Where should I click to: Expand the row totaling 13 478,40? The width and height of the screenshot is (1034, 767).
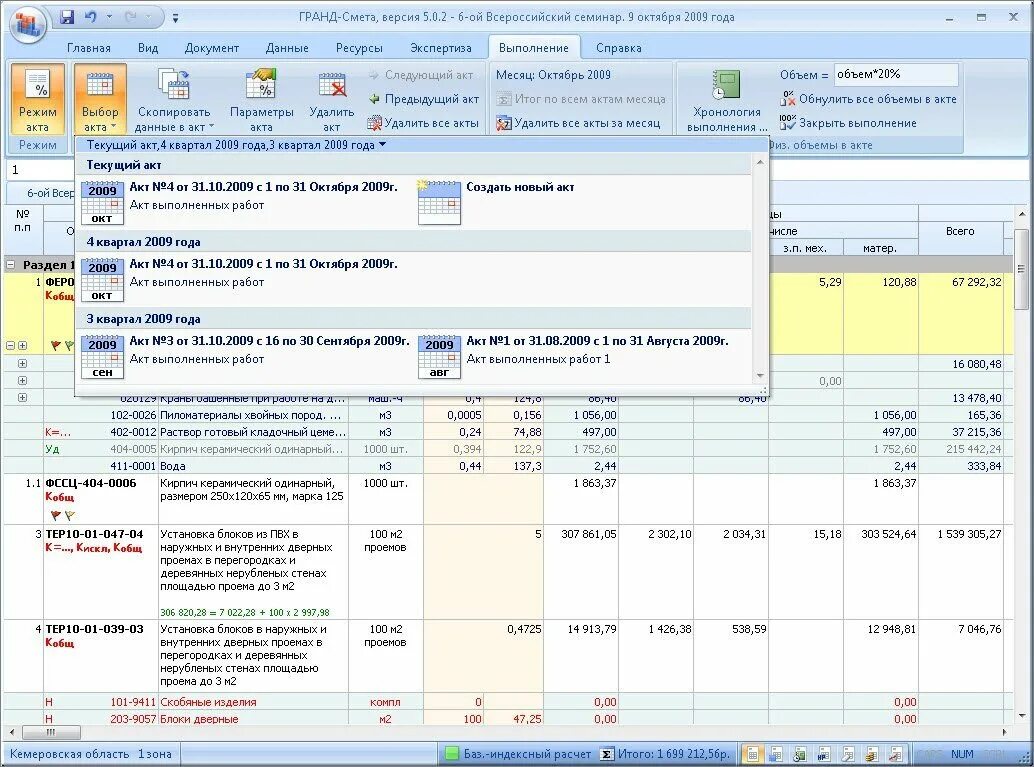(22, 398)
